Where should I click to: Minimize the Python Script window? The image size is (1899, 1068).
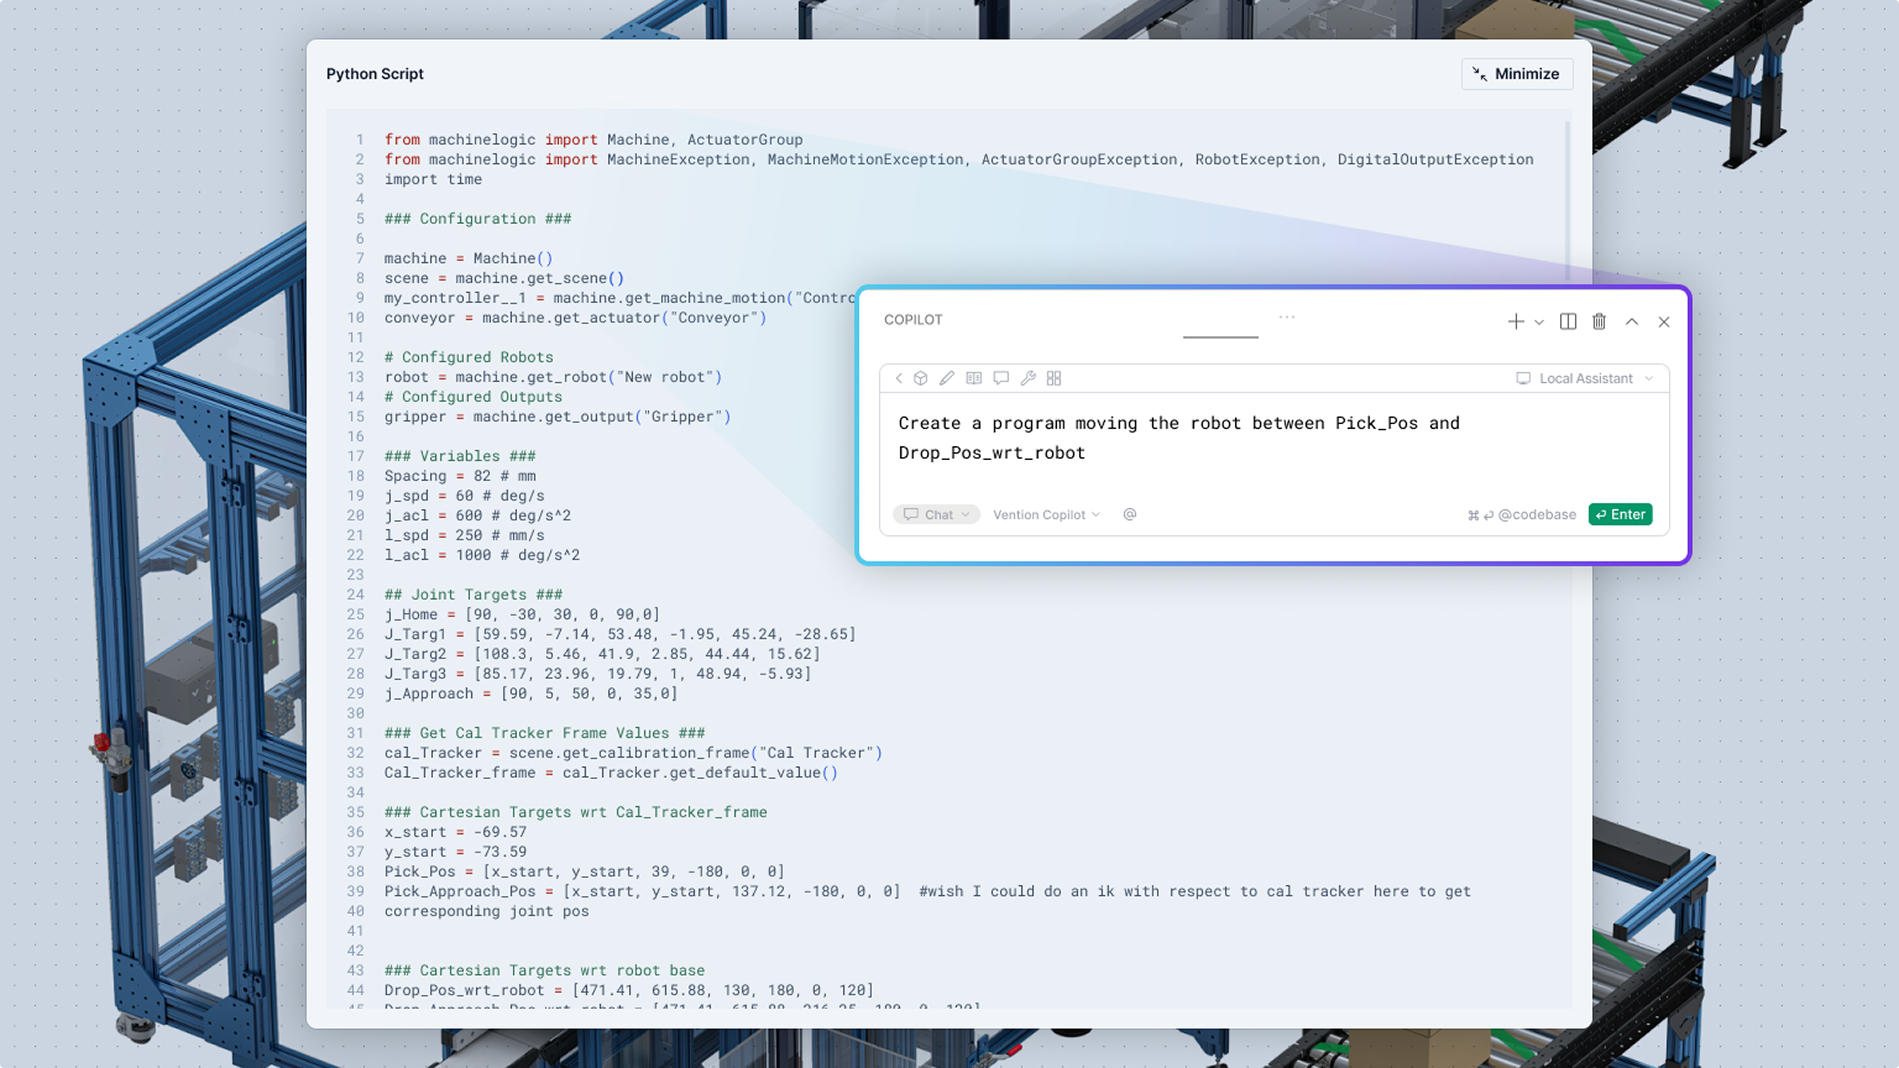coord(1516,73)
